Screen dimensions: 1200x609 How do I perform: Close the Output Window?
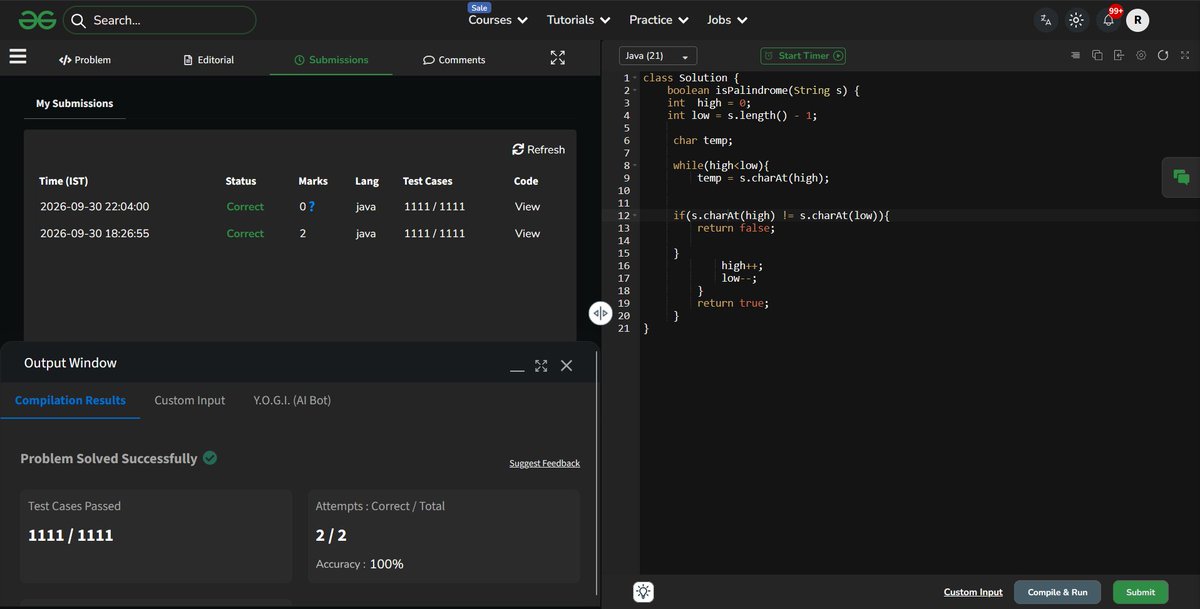click(566, 366)
